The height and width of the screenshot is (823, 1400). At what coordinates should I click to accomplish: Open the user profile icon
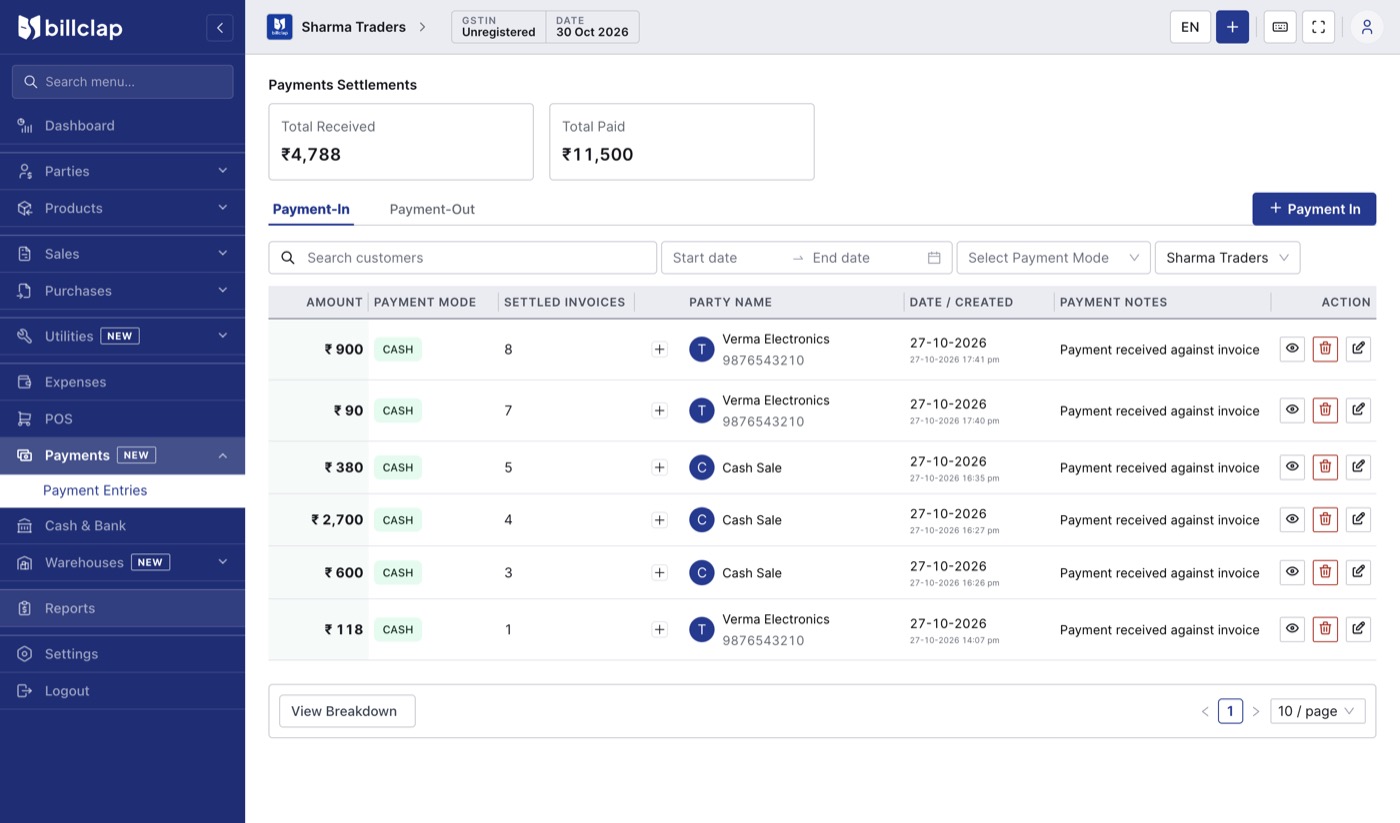(1367, 27)
